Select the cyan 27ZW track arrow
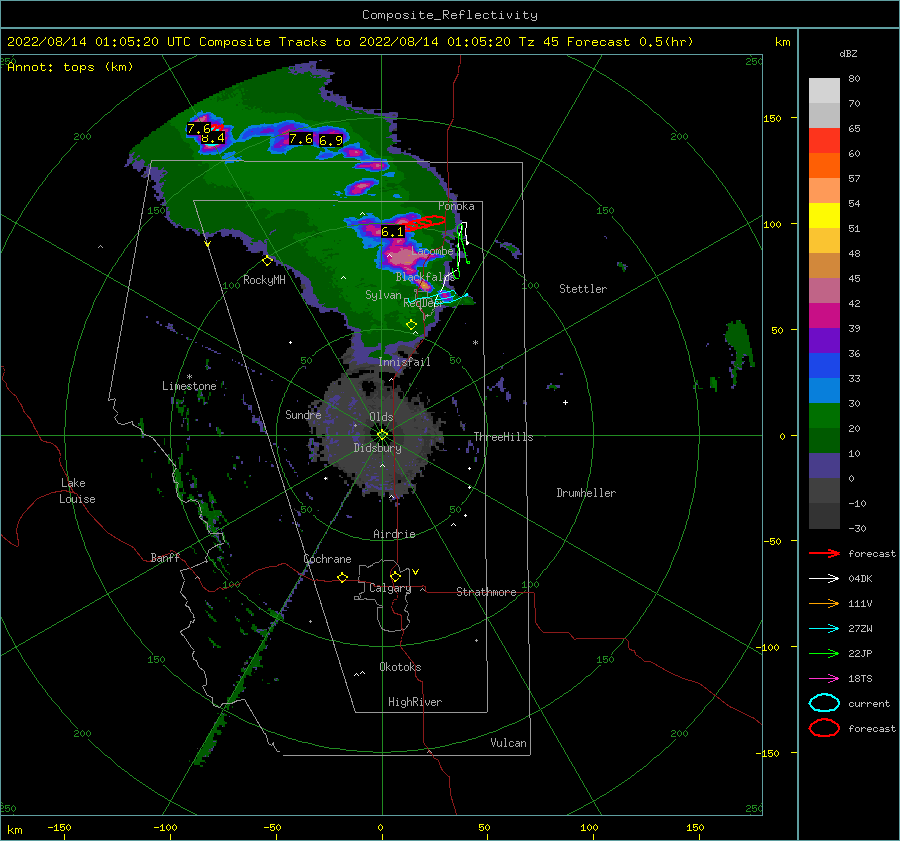900x841 pixels. [824, 629]
